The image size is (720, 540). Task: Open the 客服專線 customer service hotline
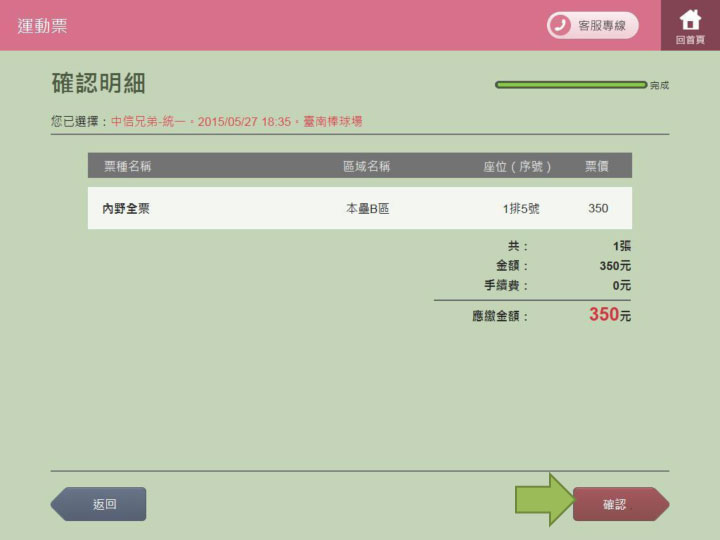pos(592,25)
